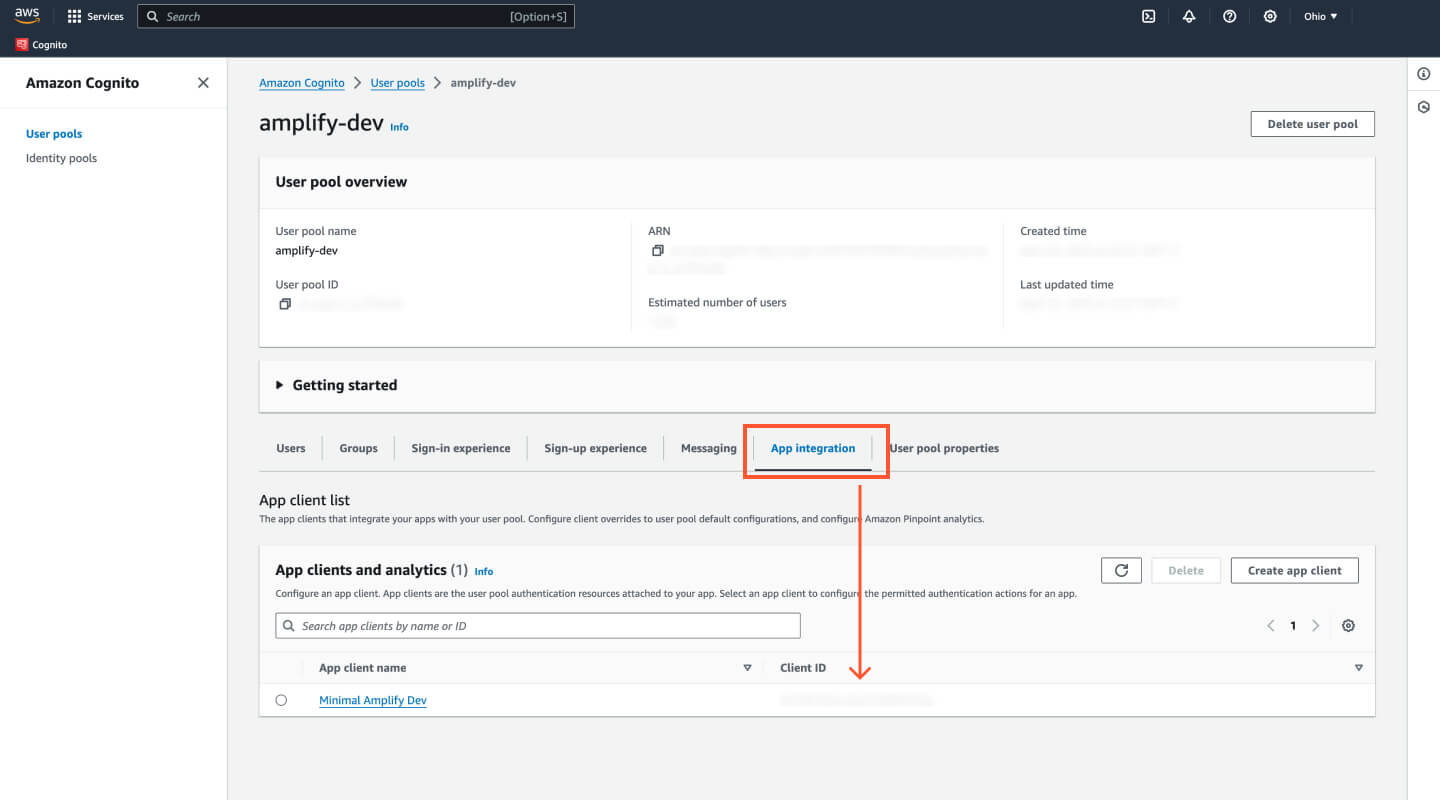Click the Create app client button
The width and height of the screenshot is (1440, 800).
click(x=1295, y=570)
